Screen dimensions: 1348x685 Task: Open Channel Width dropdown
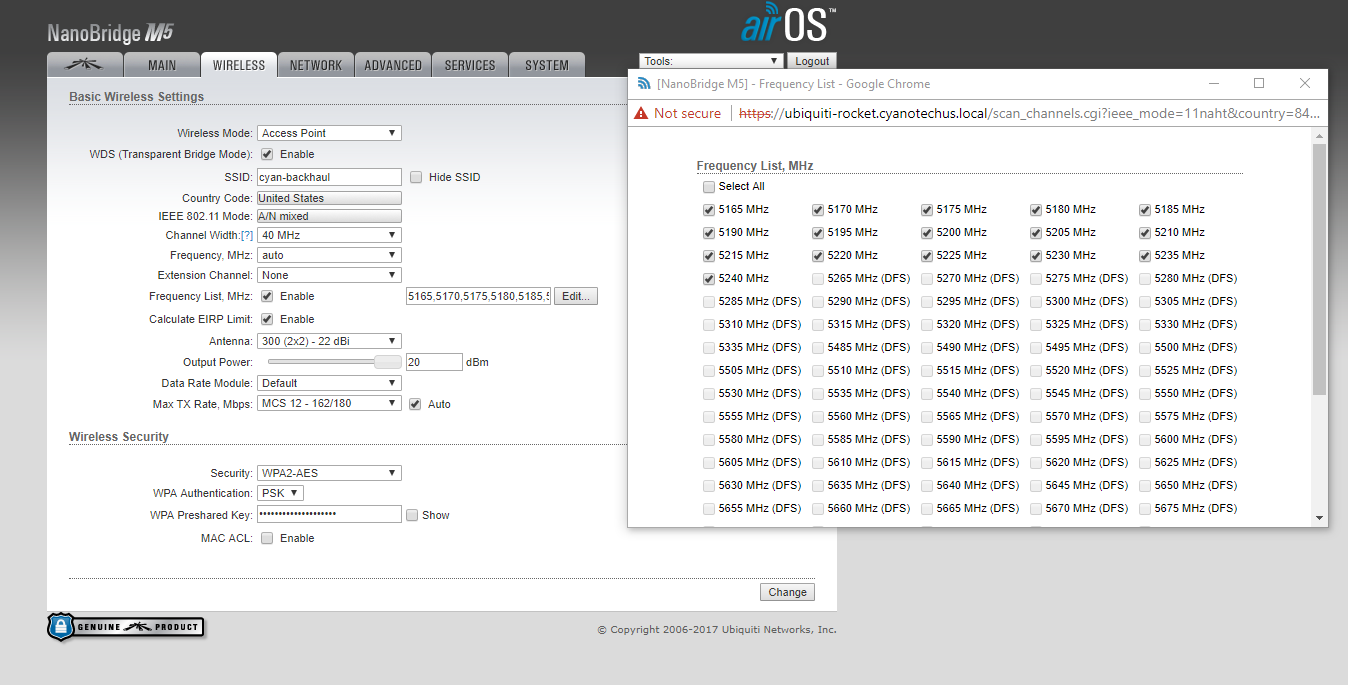coord(329,235)
